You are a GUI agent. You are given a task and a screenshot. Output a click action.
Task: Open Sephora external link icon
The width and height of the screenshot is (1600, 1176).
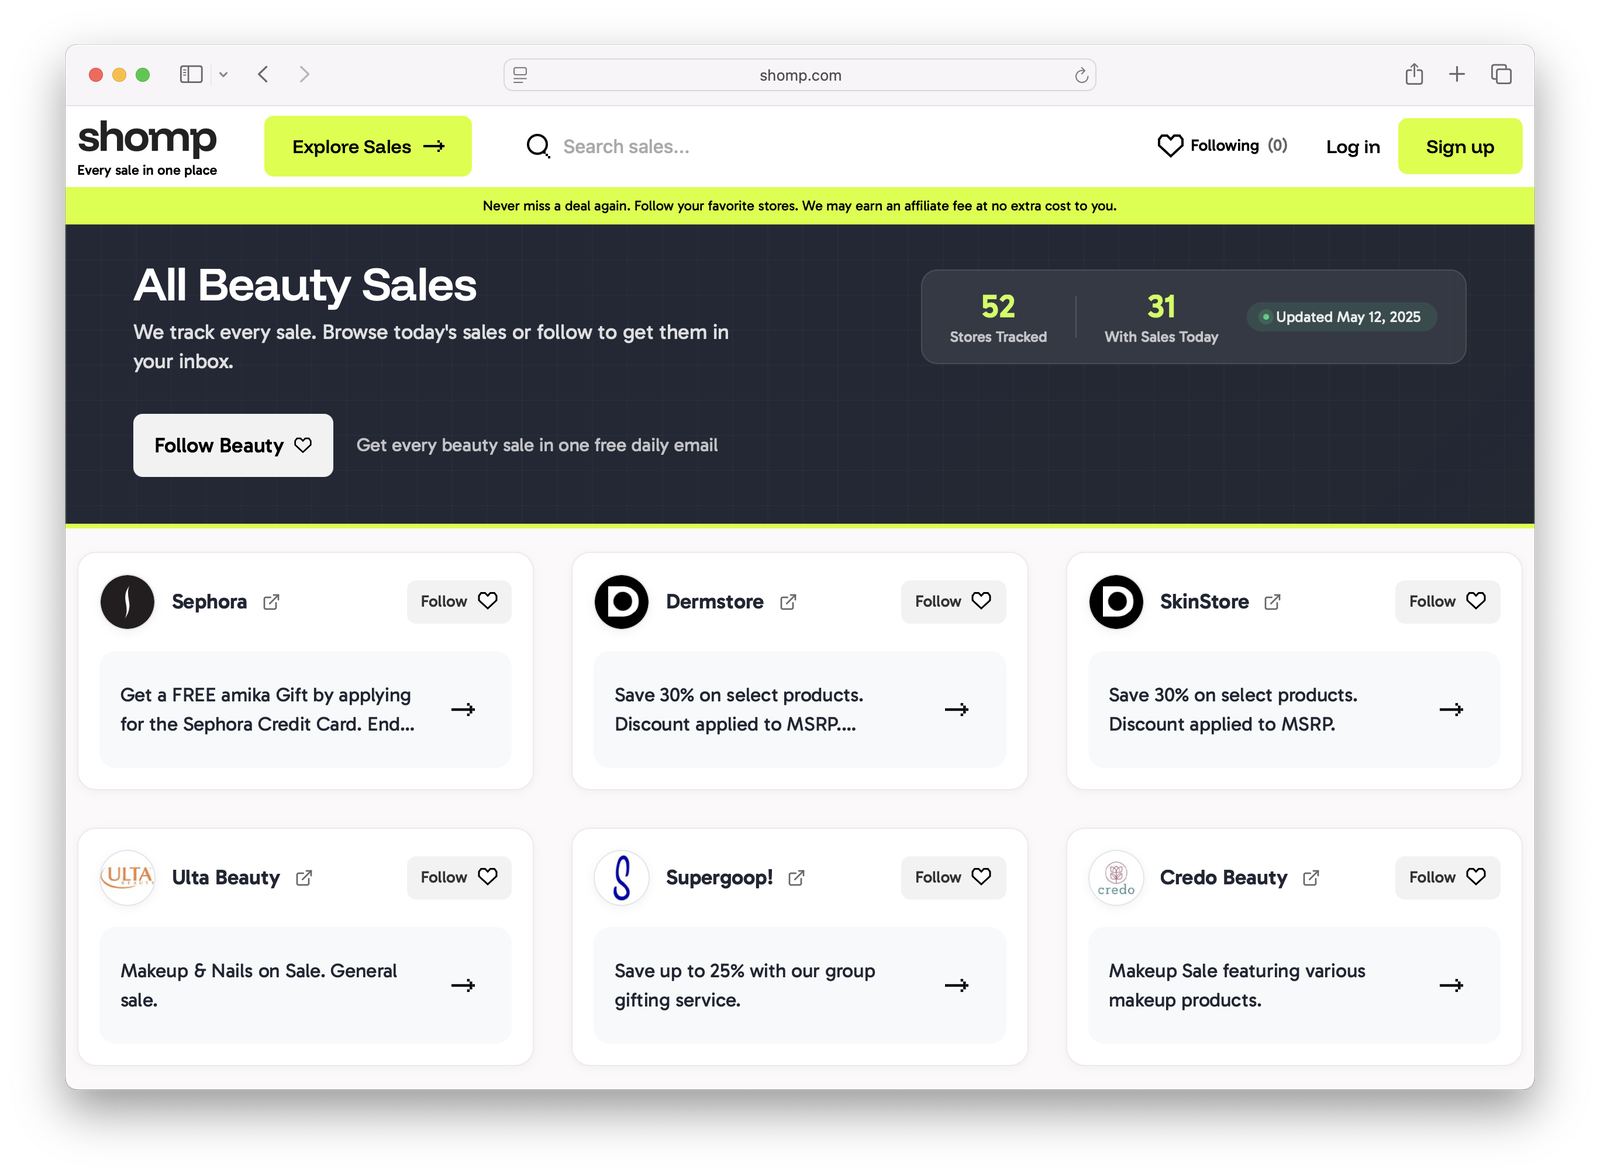coord(271,602)
